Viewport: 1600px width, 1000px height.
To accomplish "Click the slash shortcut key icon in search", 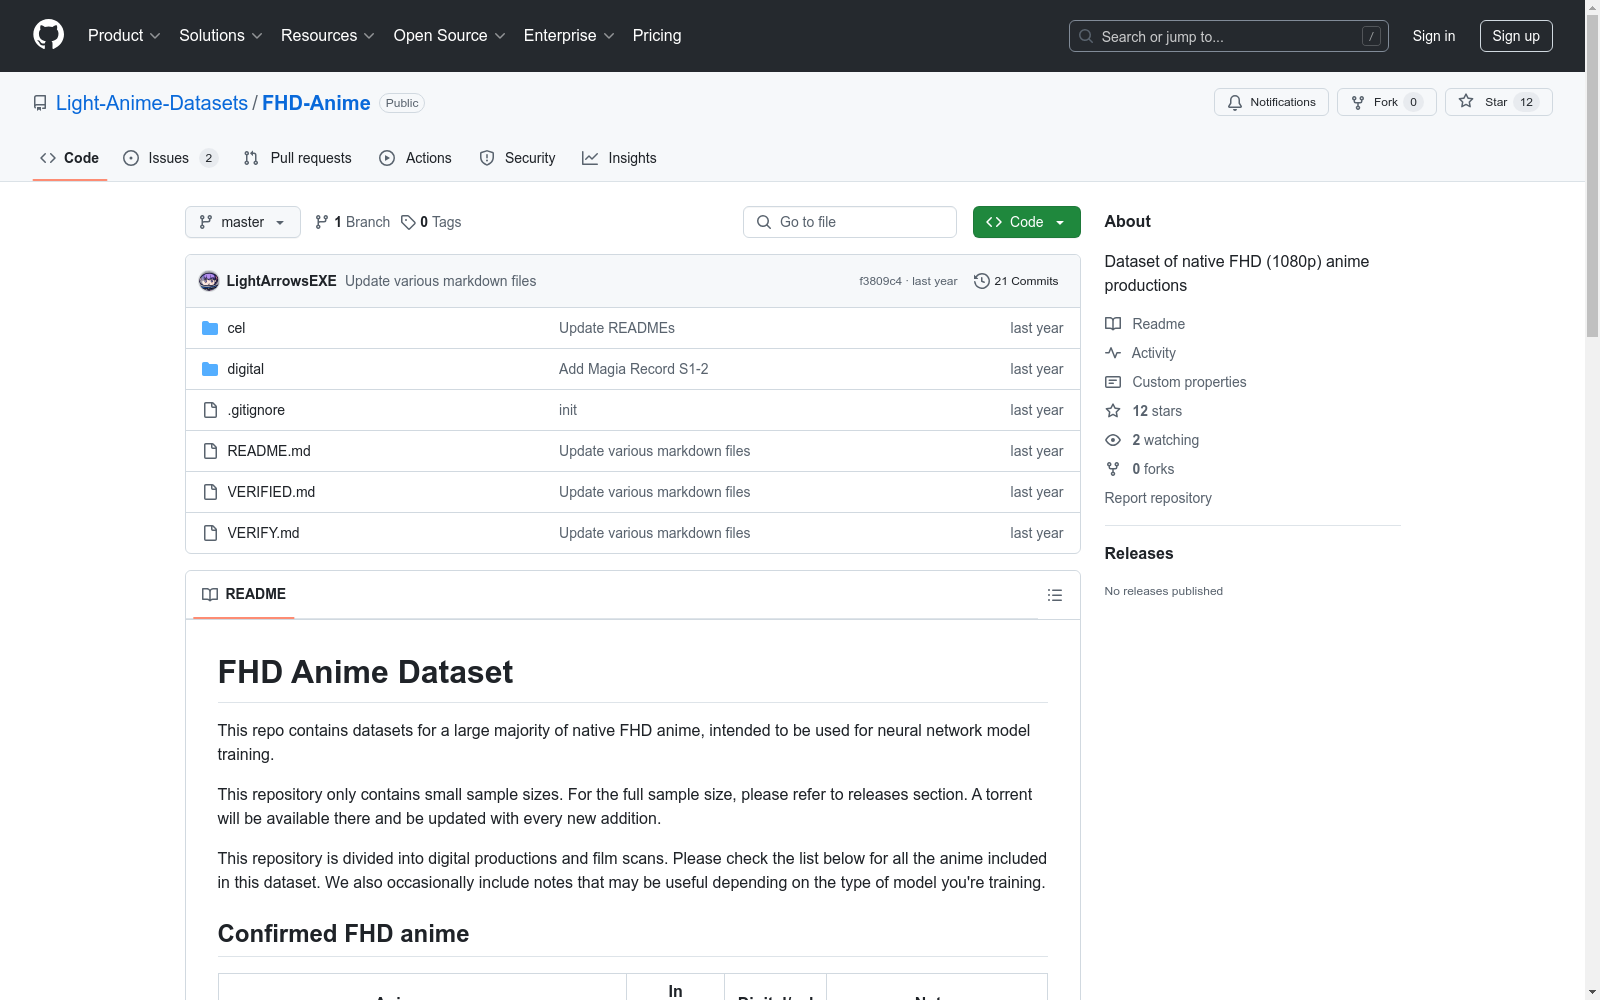I will click(x=1371, y=36).
